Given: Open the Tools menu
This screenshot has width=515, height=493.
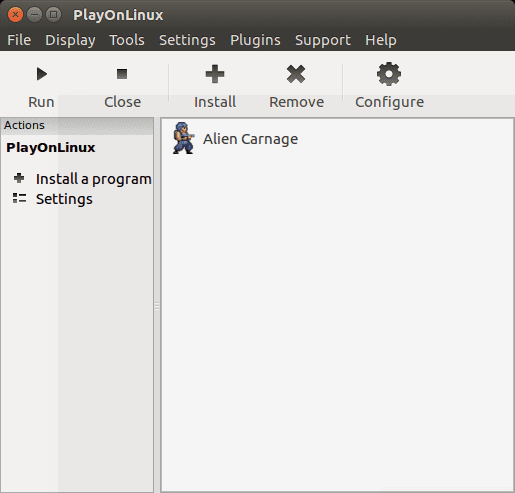Looking at the screenshot, I should coord(127,40).
